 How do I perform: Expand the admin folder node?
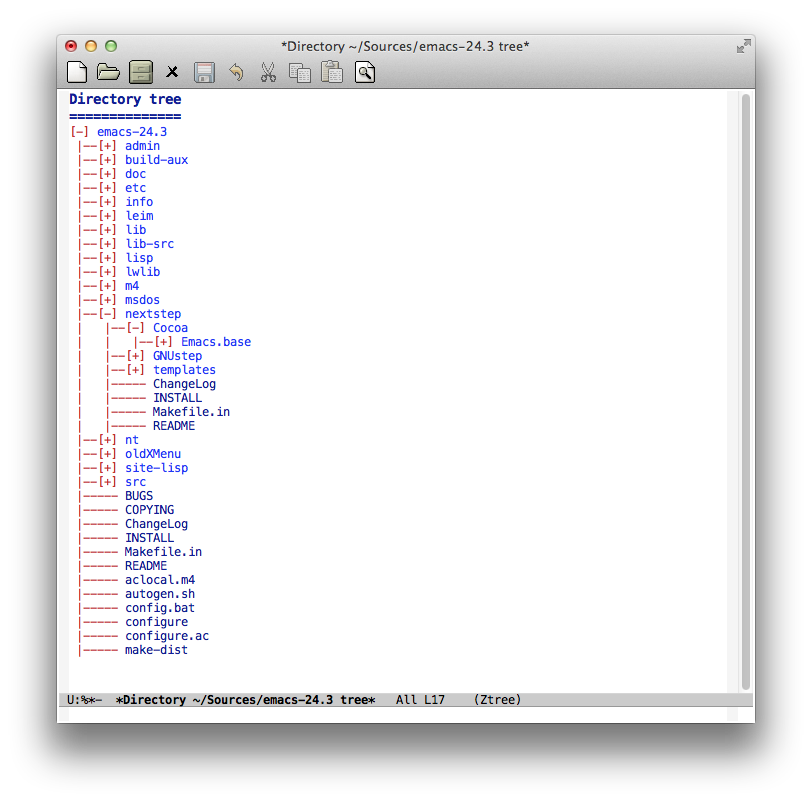107,146
